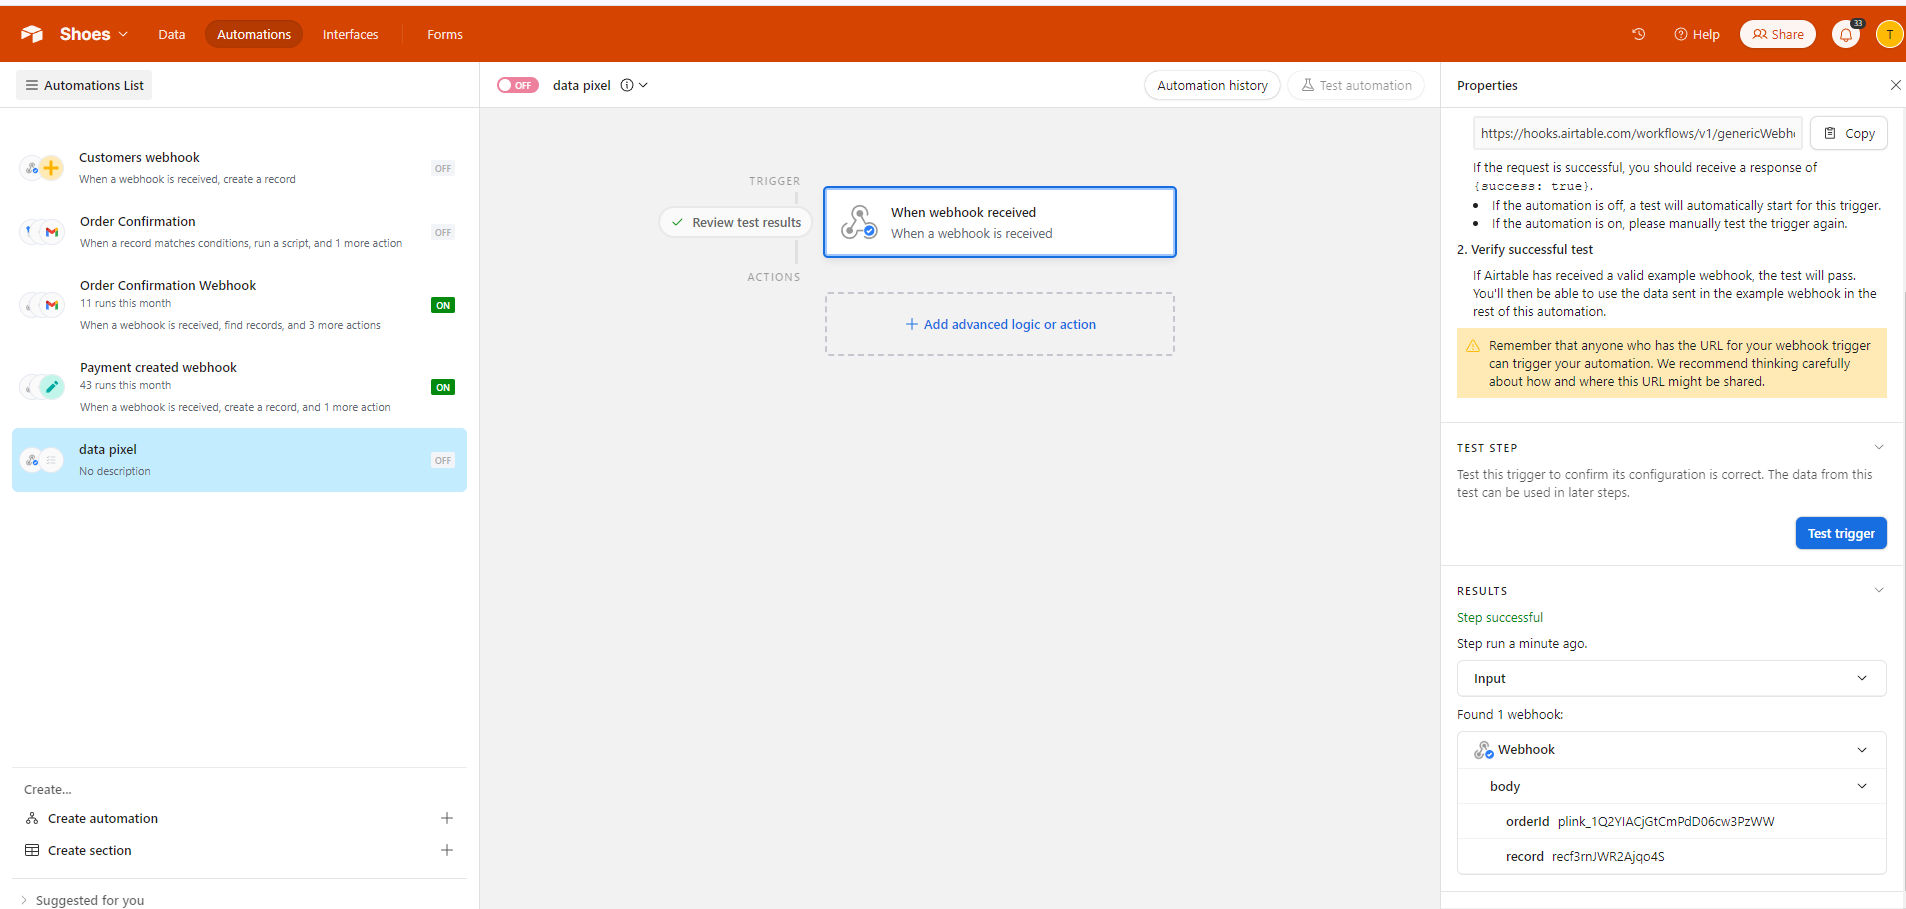Click the Payment created webhook icon
The width and height of the screenshot is (1906, 909).
(42, 387)
